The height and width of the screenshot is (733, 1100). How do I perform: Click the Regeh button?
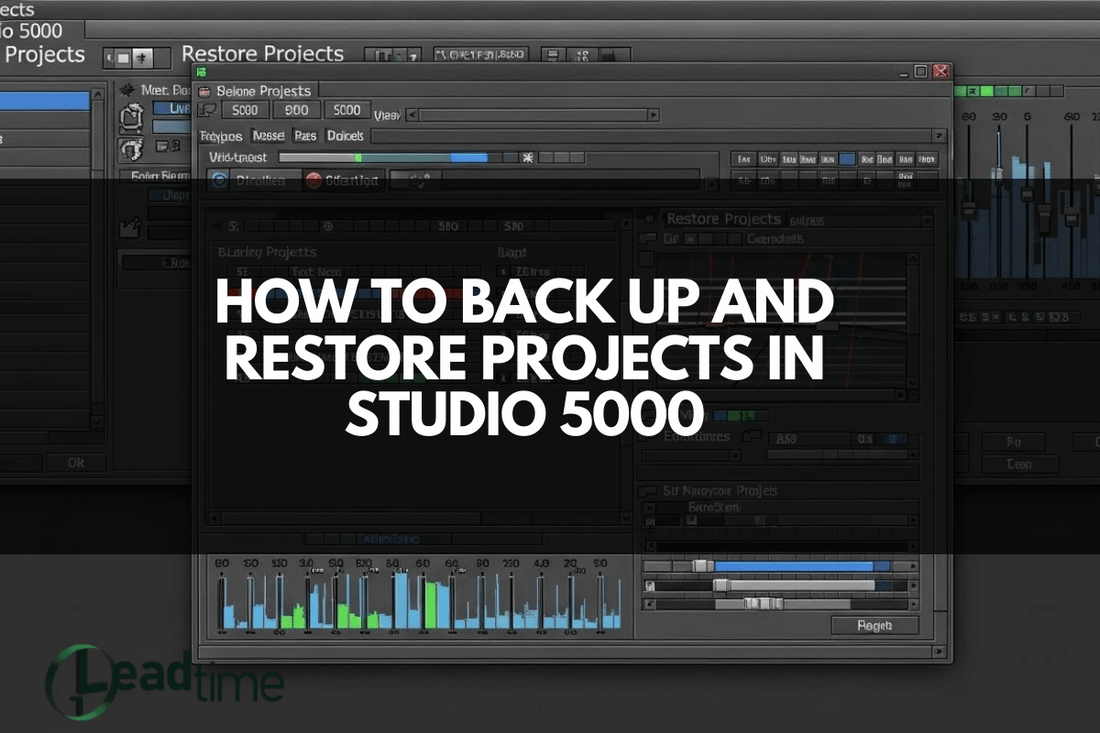pyautogui.click(x=874, y=625)
